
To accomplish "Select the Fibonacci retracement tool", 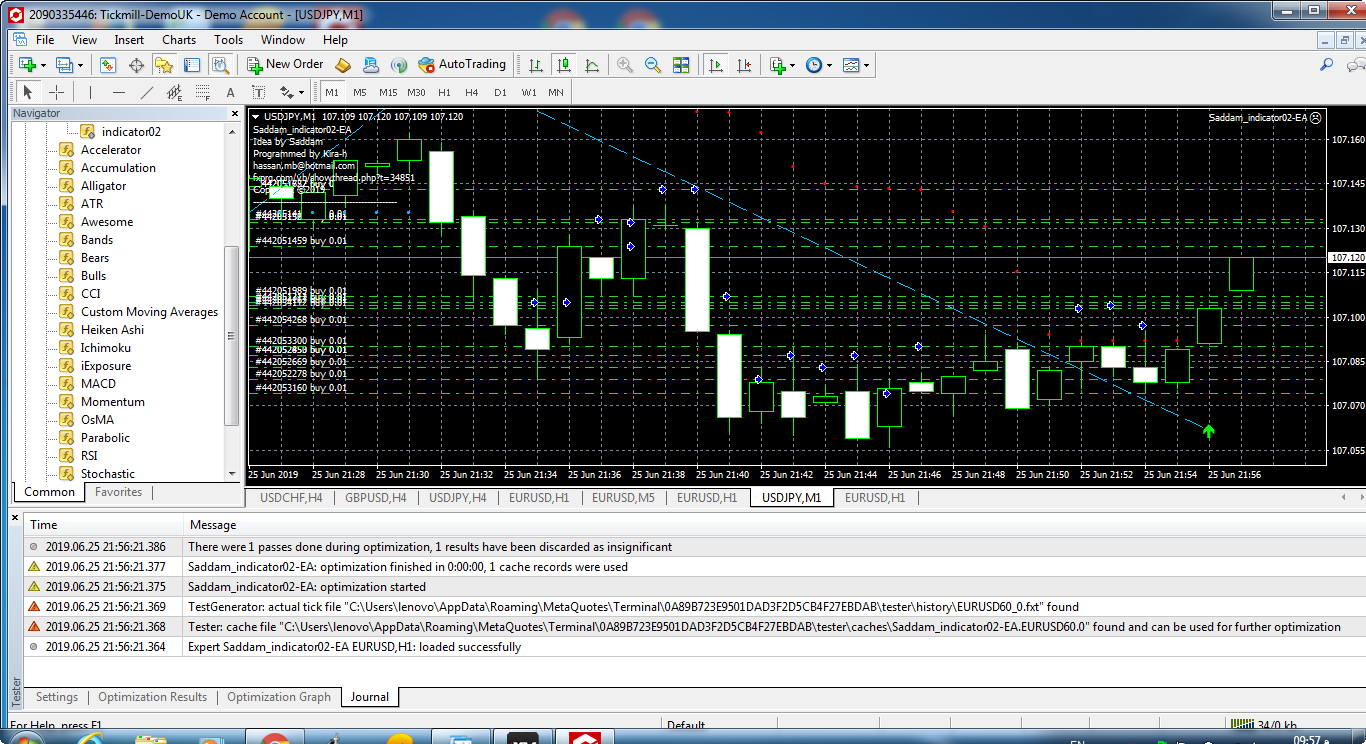I will pyautogui.click(x=203, y=92).
